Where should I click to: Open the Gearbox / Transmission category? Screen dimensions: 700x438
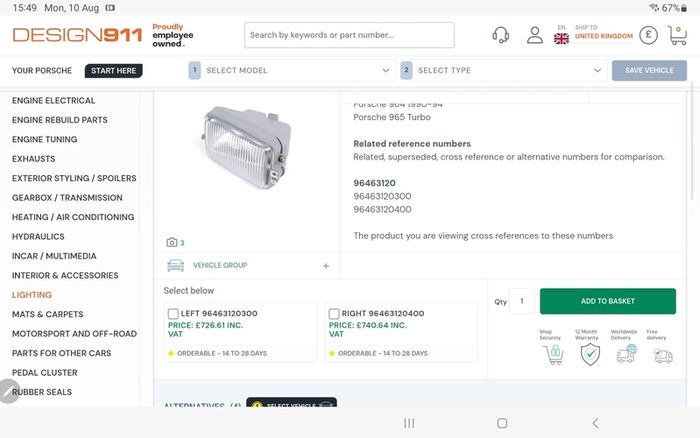[67, 197]
